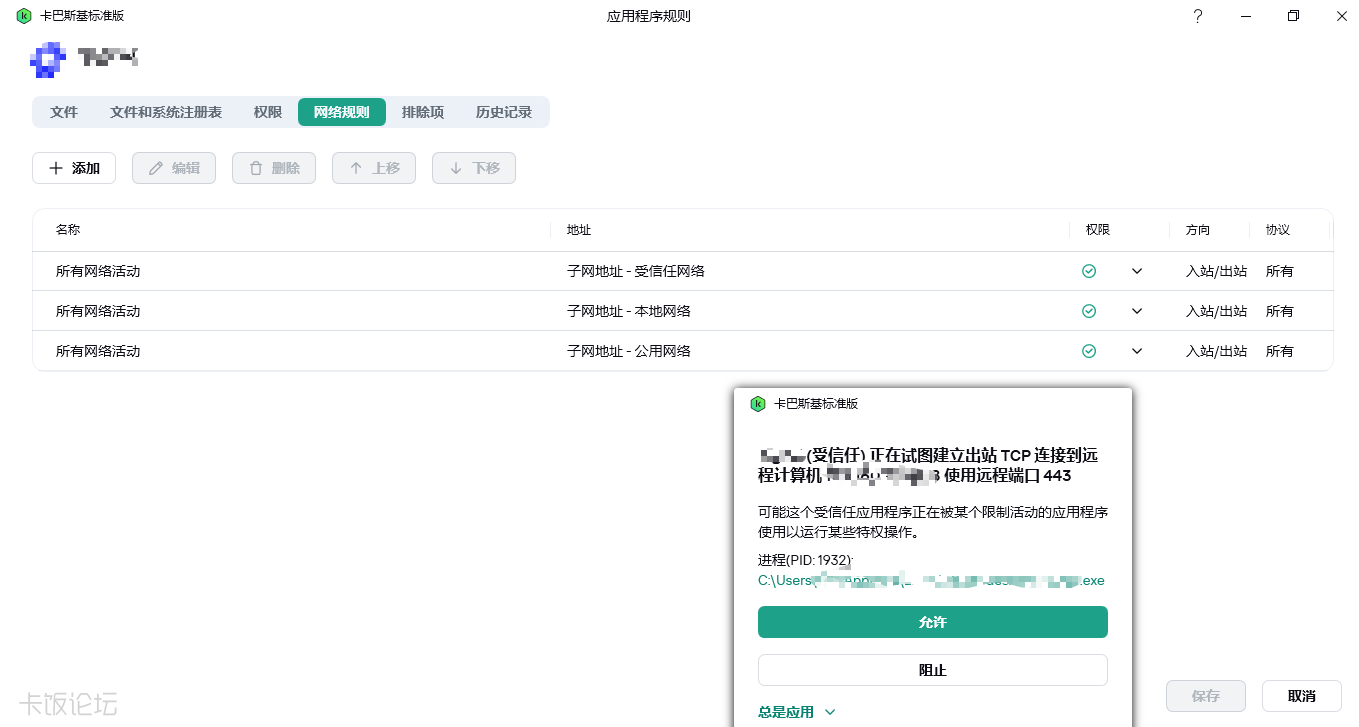1359x727 pixels.
Task: Click the Kaspersky logo in the popup
Action: pyautogui.click(x=758, y=404)
